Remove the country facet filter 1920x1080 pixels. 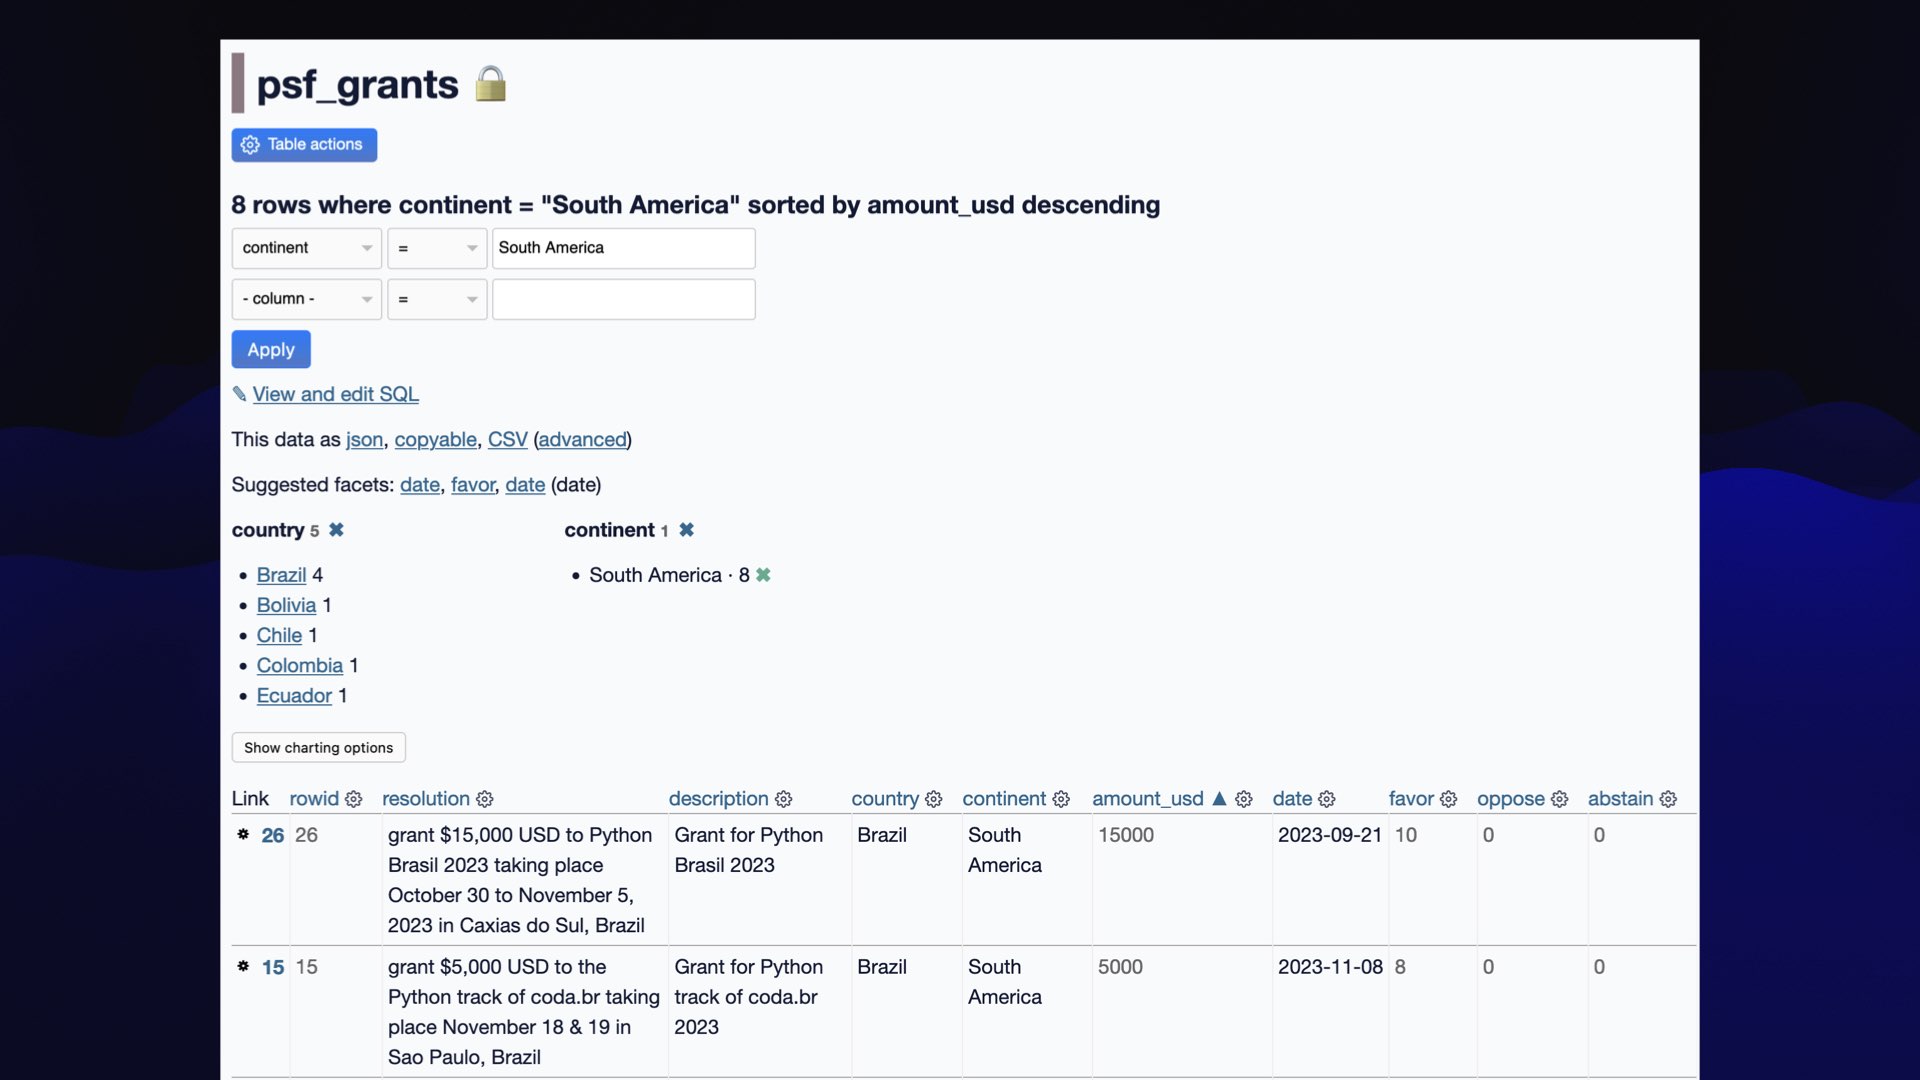(335, 530)
